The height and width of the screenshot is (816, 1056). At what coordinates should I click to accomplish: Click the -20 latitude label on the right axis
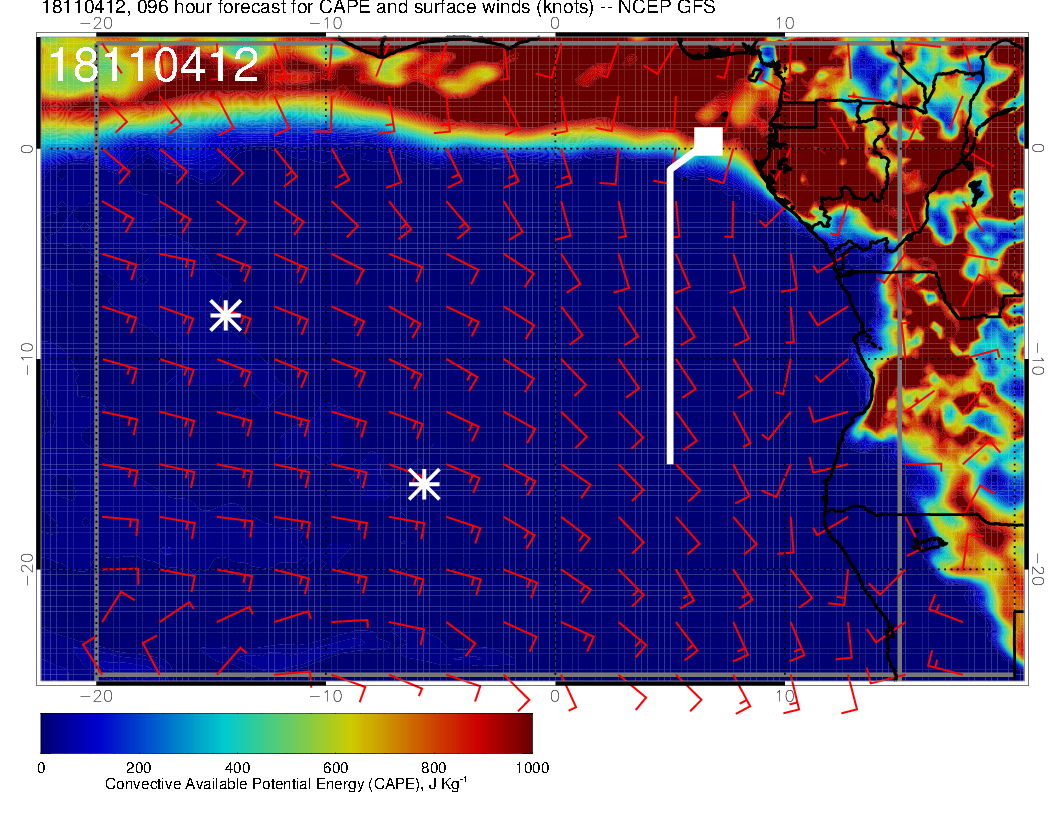point(1040,568)
